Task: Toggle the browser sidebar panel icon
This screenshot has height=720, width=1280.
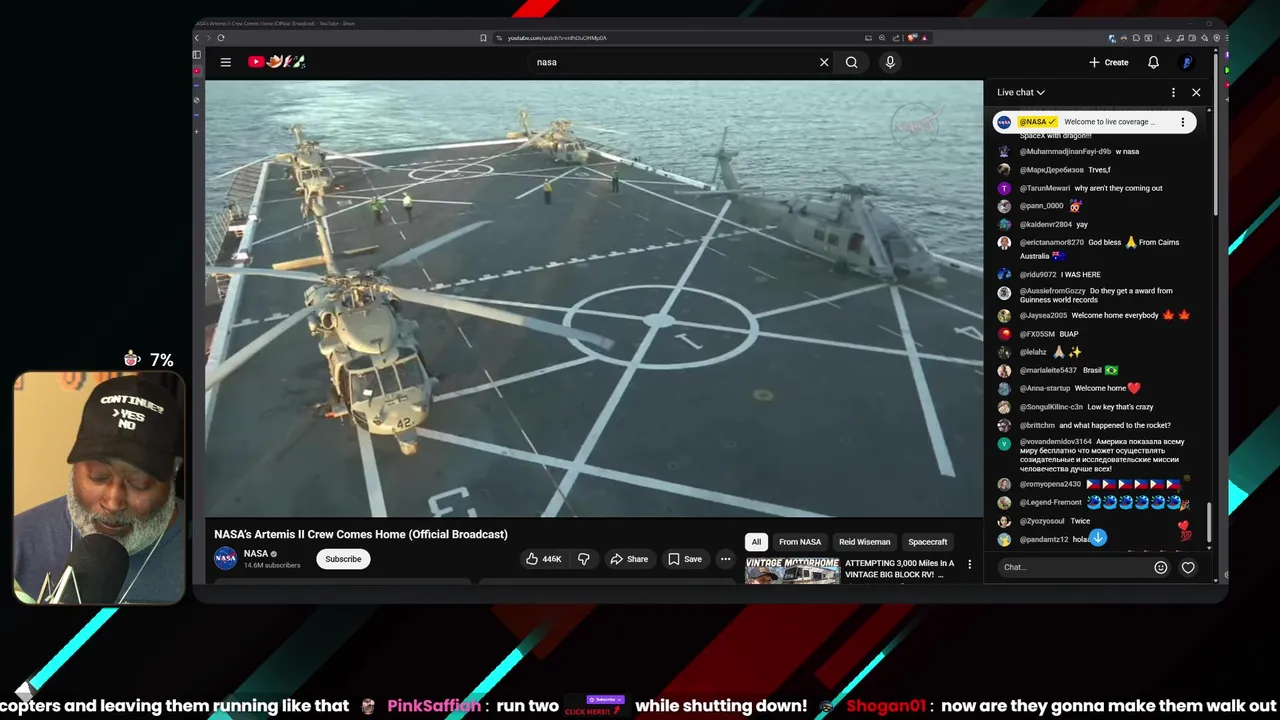Action: click(197, 55)
